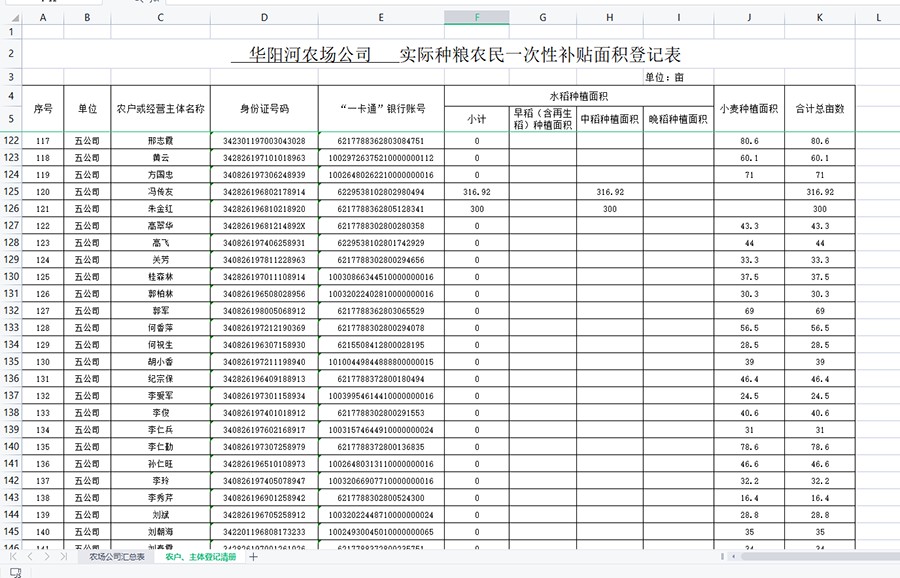The width and height of the screenshot is (900, 578).
Task: Jump to last sheet with navigation arrow
Action: tap(64, 557)
